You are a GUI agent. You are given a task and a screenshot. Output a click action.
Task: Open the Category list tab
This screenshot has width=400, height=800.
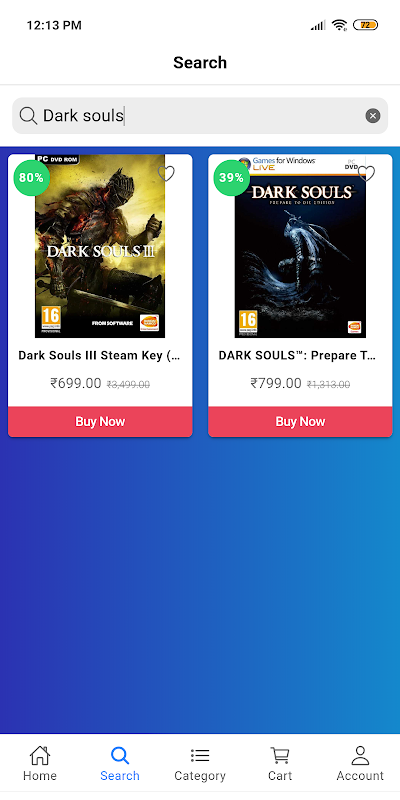coord(200,763)
